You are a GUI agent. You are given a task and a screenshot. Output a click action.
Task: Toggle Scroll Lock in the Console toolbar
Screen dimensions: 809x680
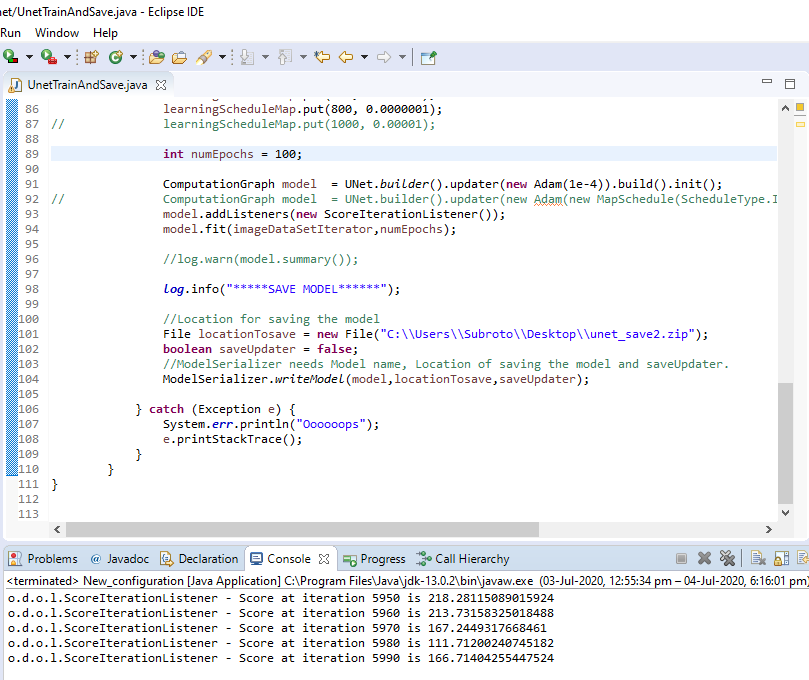click(780, 559)
